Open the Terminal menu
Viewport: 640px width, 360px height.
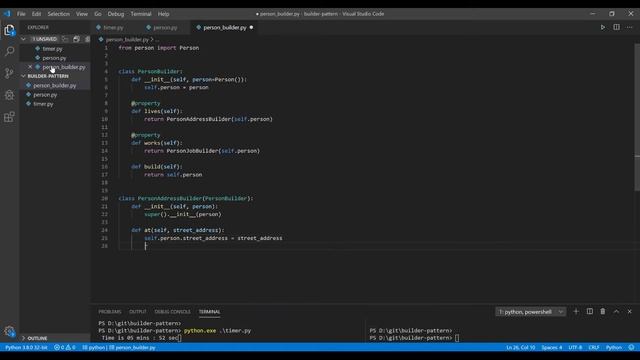tap(141, 13)
